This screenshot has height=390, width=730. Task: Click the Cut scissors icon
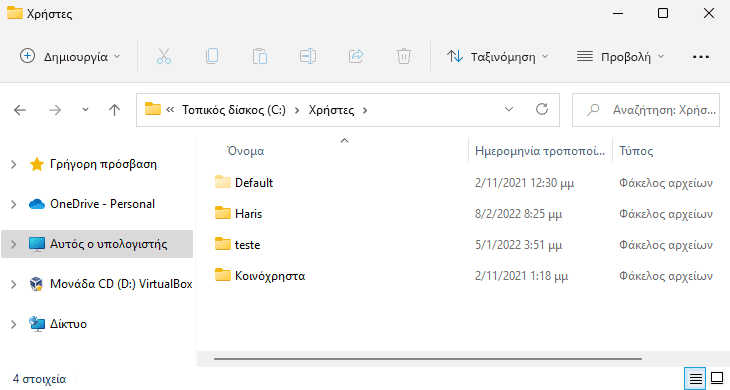pos(163,56)
